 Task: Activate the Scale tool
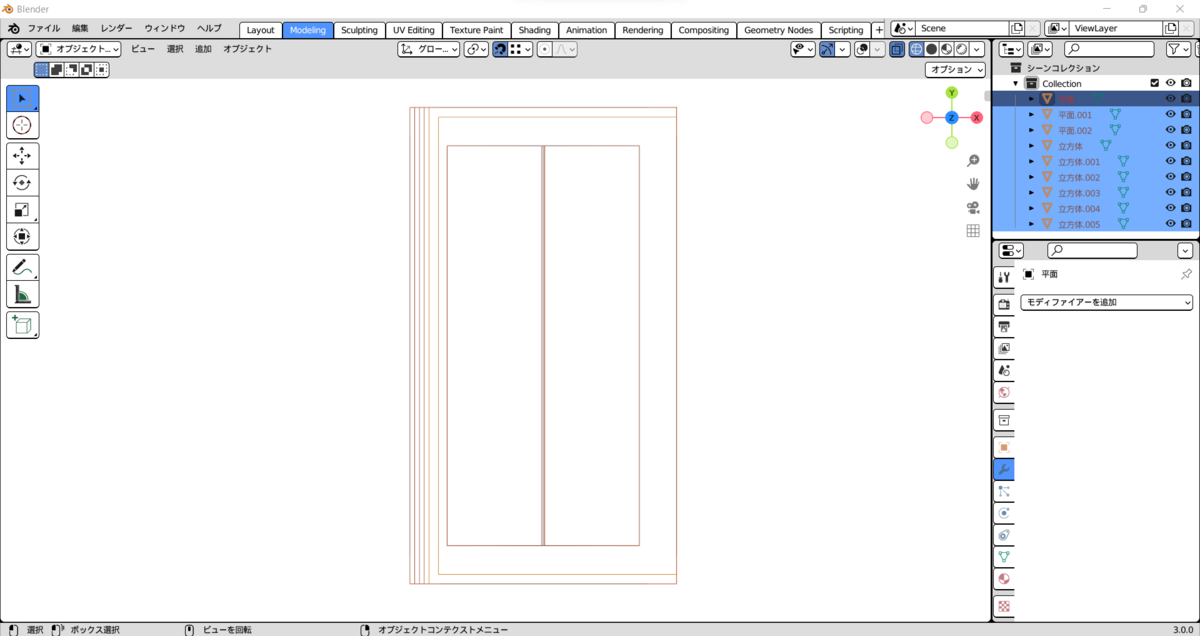22,210
